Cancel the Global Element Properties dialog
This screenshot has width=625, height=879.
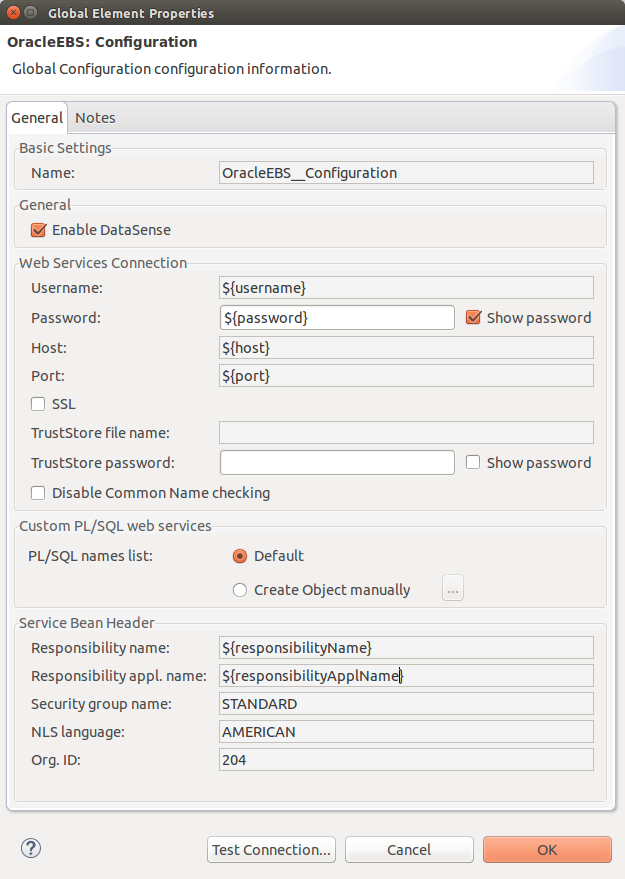409,849
